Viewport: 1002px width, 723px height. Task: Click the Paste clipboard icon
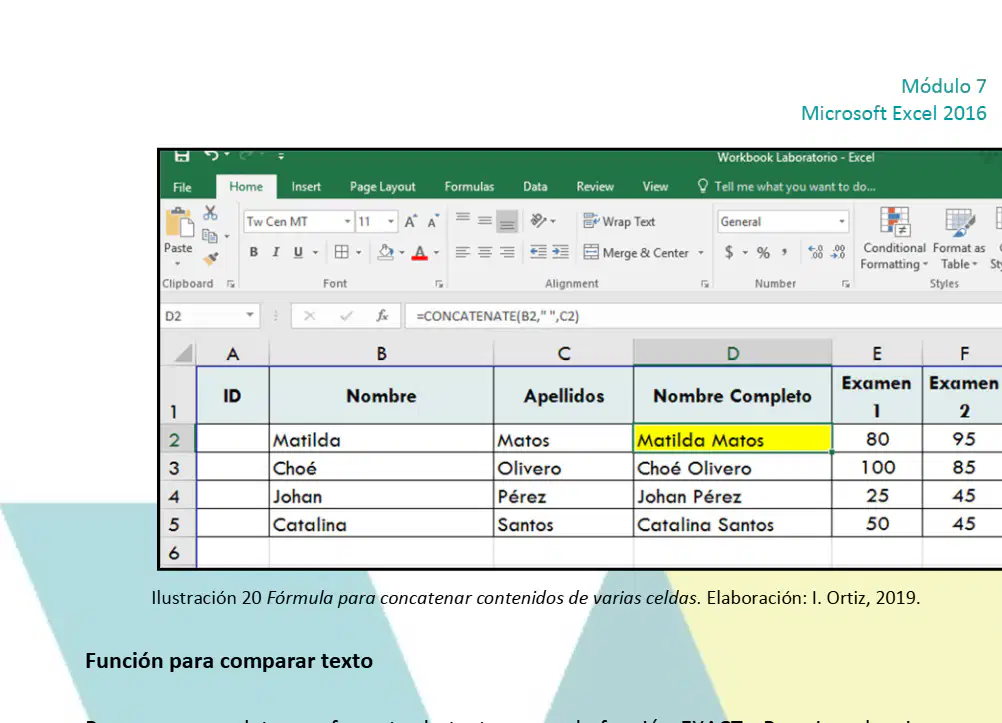179,224
